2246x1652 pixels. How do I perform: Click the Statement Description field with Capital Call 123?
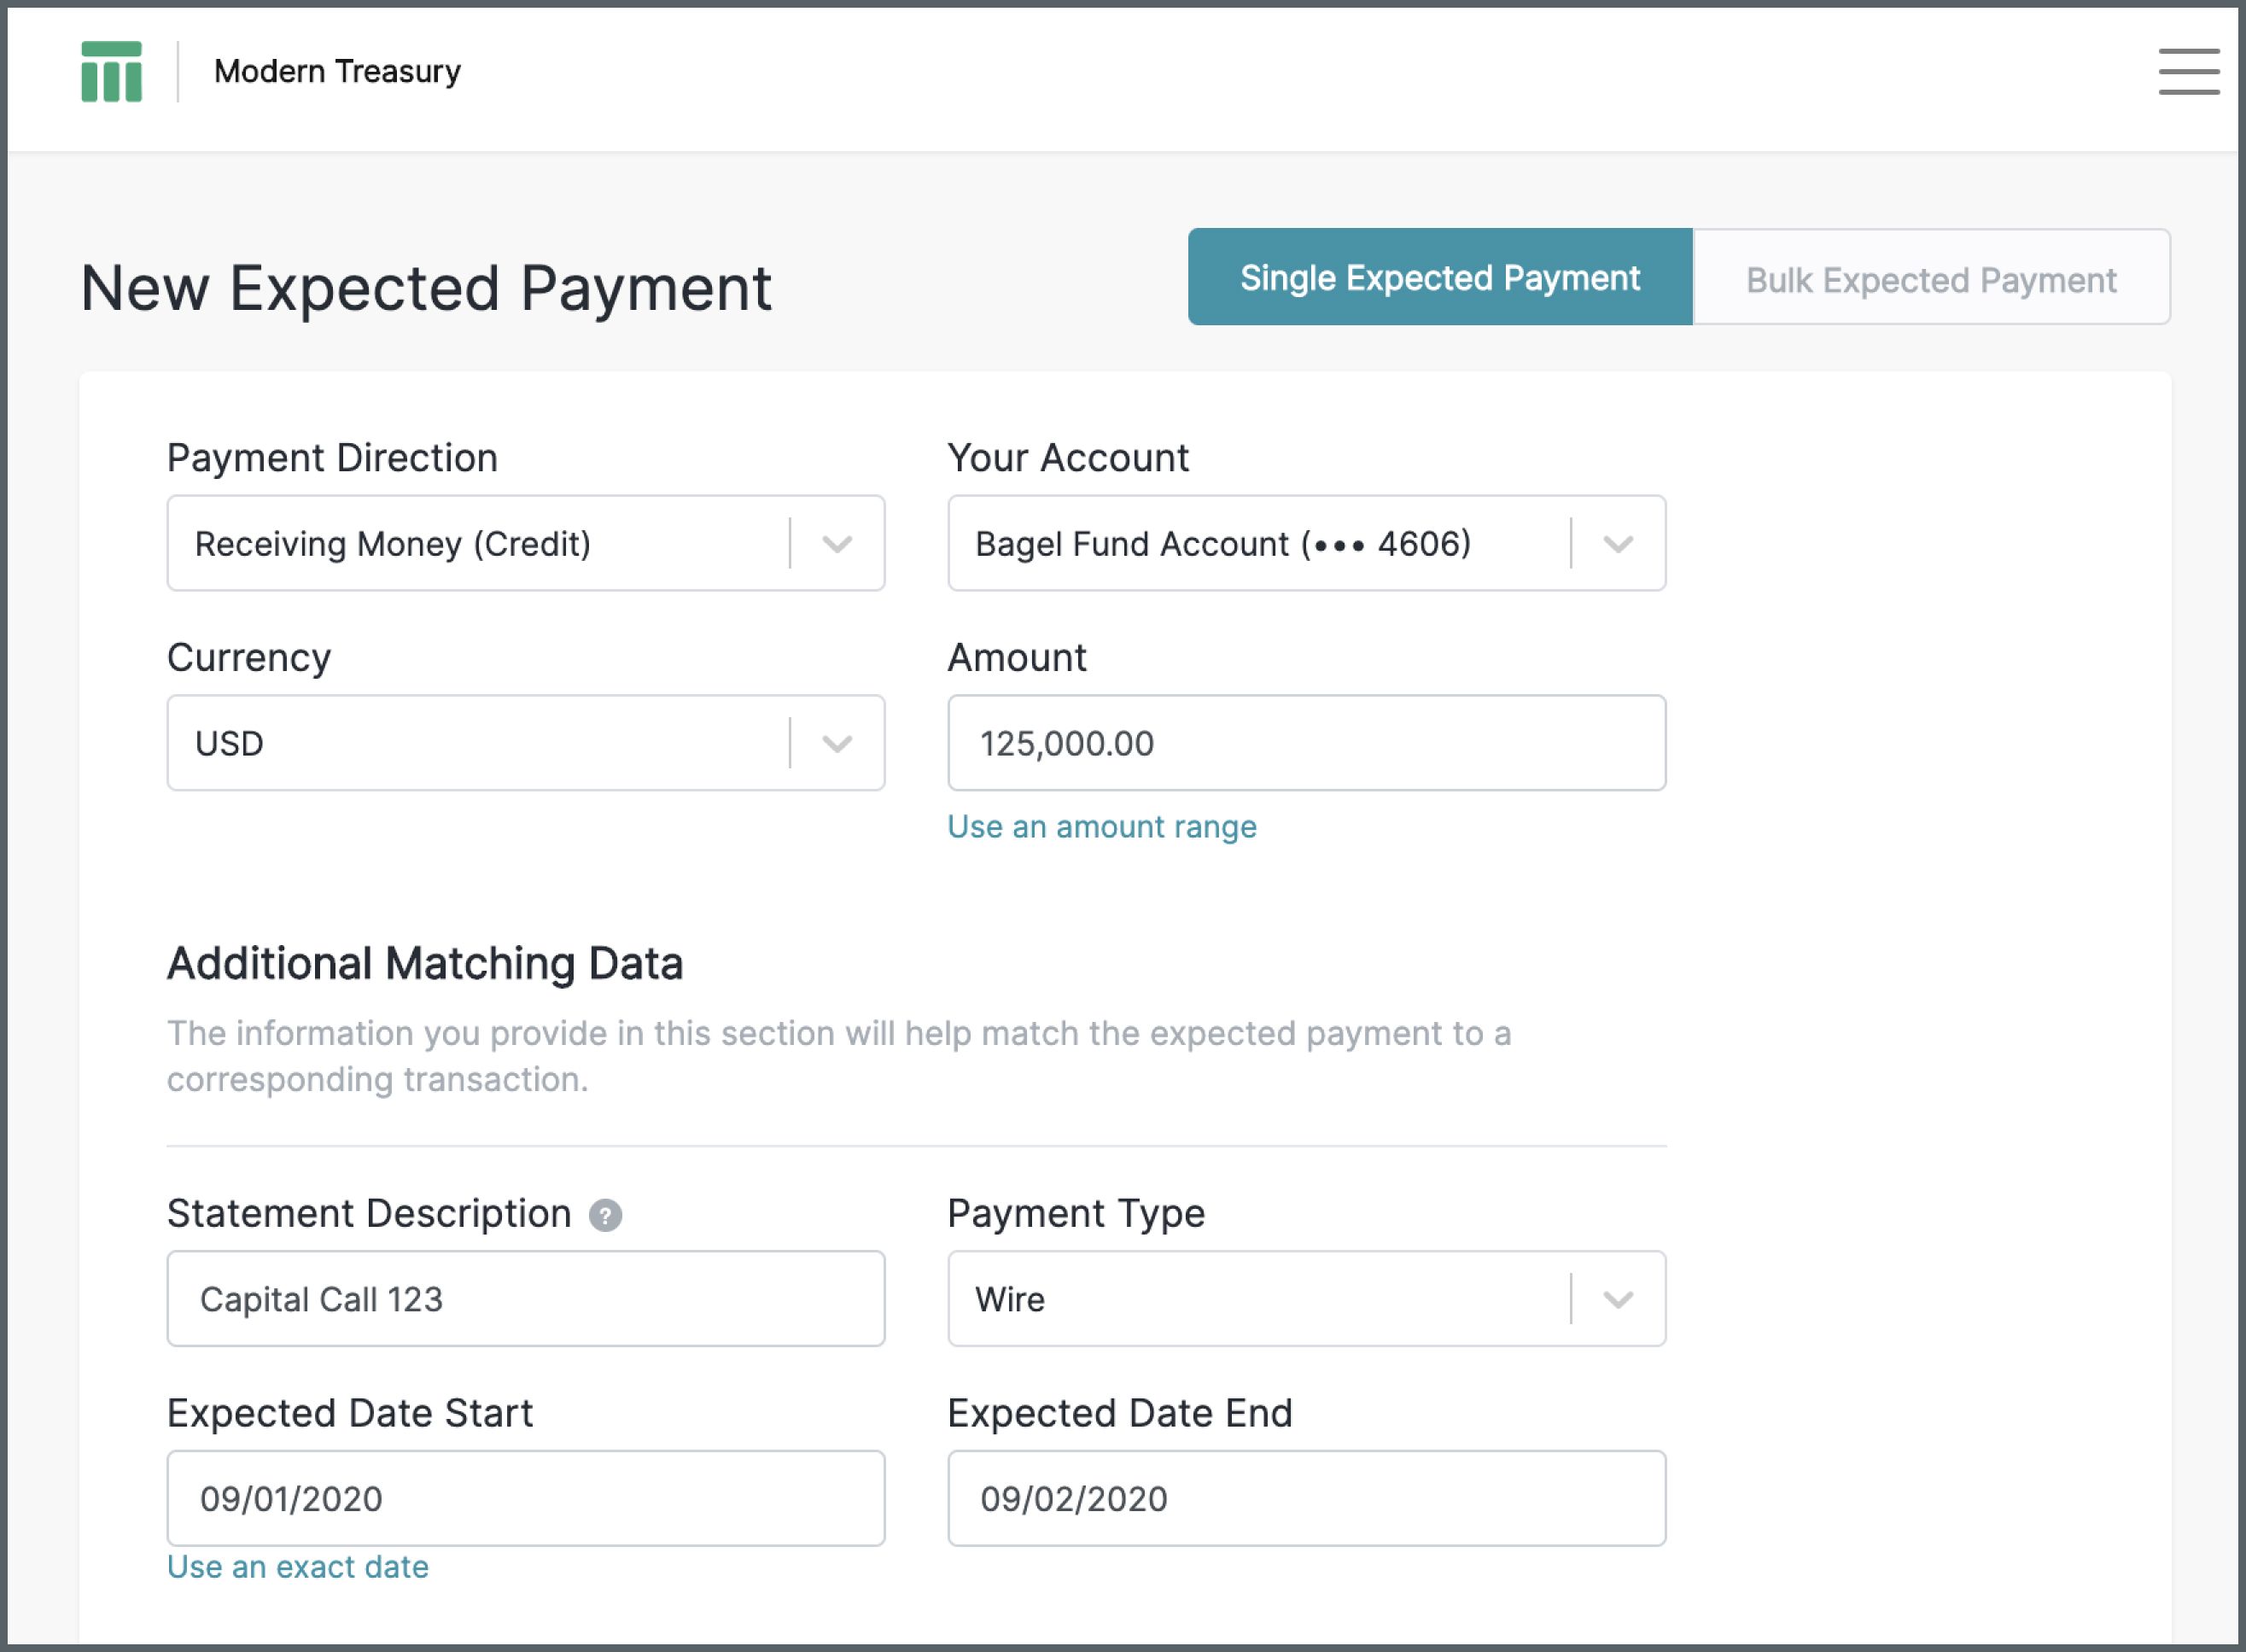525,1299
